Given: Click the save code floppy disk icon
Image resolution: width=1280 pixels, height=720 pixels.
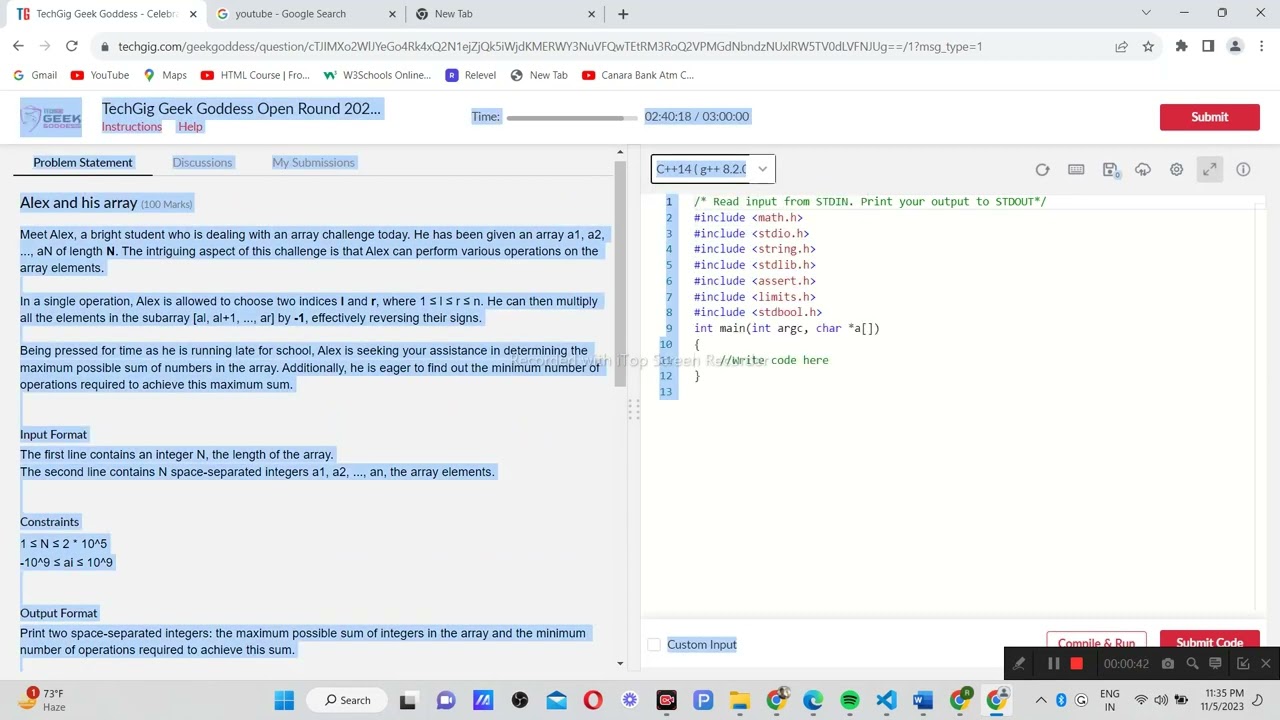Looking at the screenshot, I should click(x=1110, y=170).
